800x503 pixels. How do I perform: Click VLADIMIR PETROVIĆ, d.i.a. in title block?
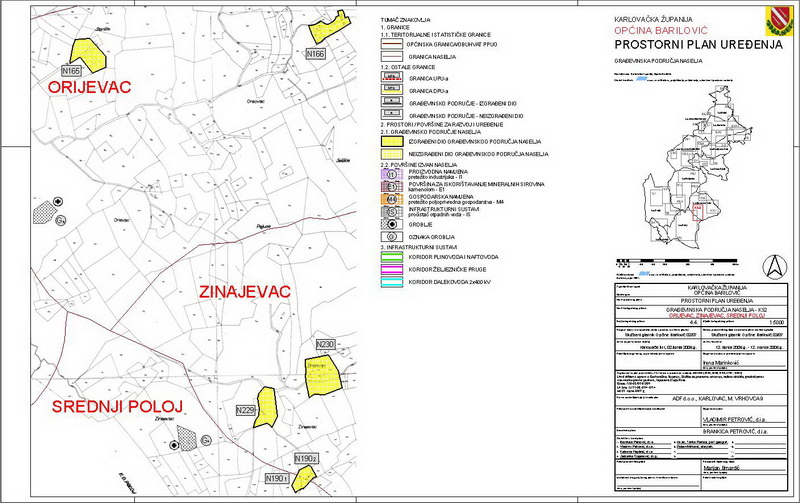tap(735, 420)
